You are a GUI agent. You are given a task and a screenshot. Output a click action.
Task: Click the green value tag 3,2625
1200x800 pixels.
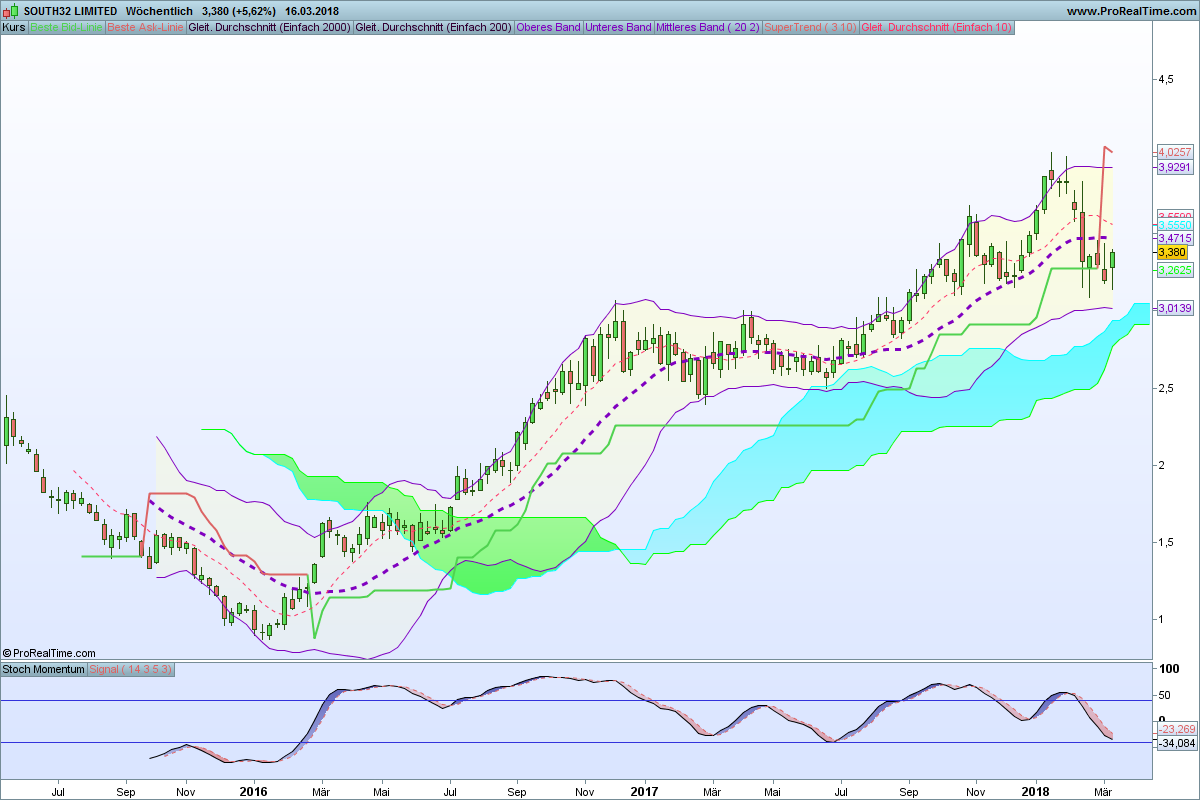point(1174,270)
